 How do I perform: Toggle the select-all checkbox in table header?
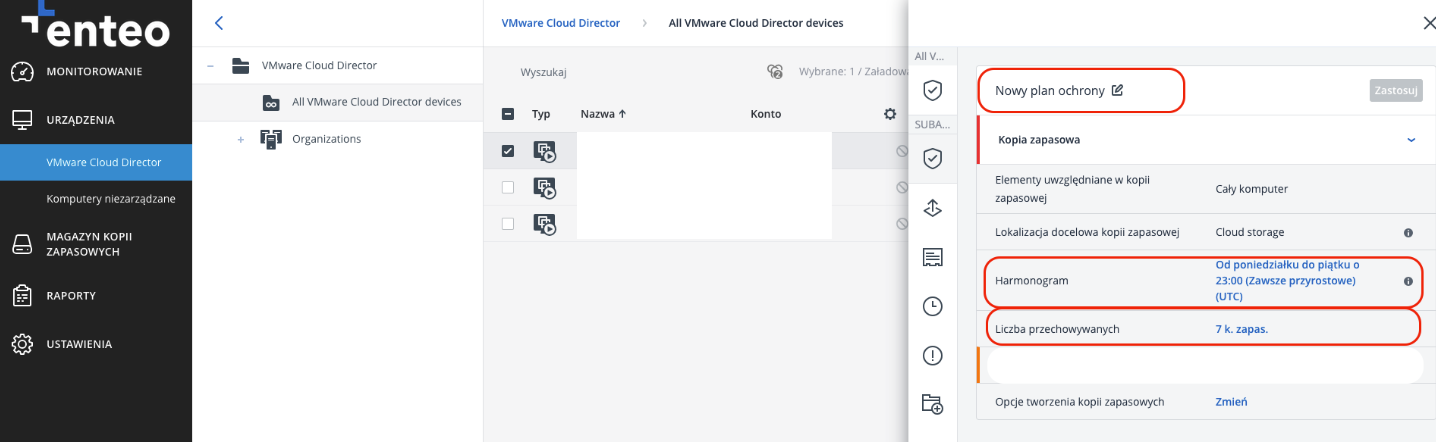click(x=508, y=114)
